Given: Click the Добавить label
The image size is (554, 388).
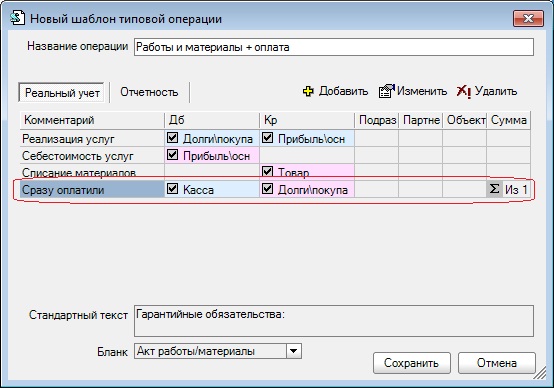Looking at the screenshot, I should click(x=343, y=91).
